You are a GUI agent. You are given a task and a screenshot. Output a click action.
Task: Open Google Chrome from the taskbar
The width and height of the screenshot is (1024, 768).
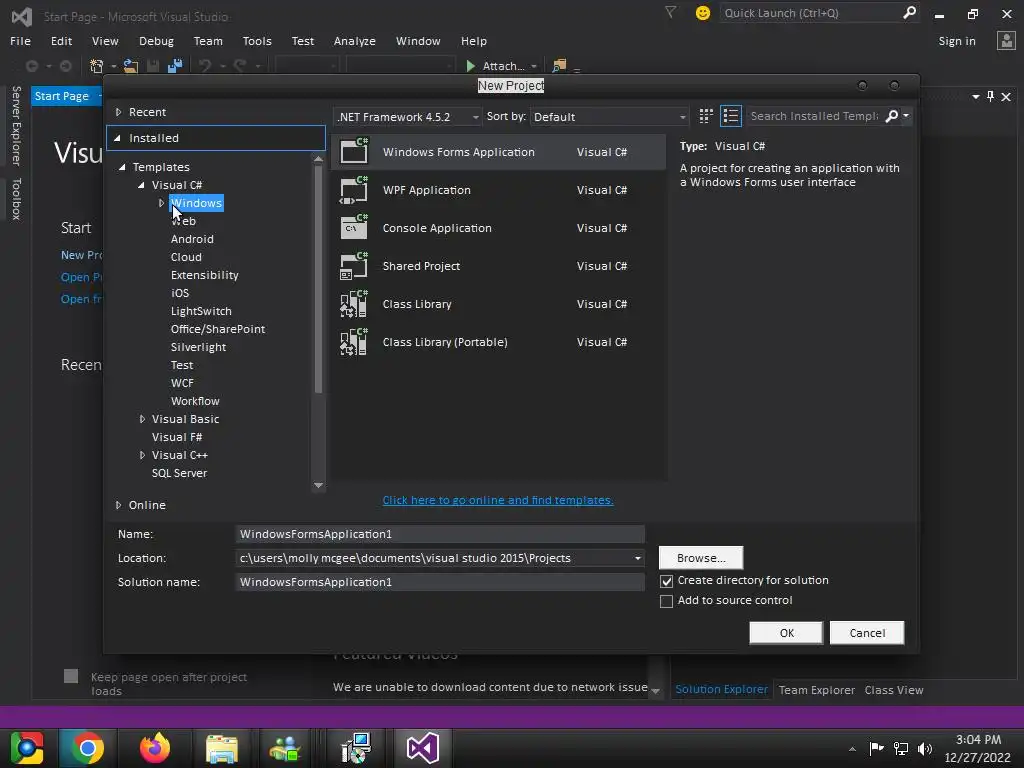tap(87, 748)
